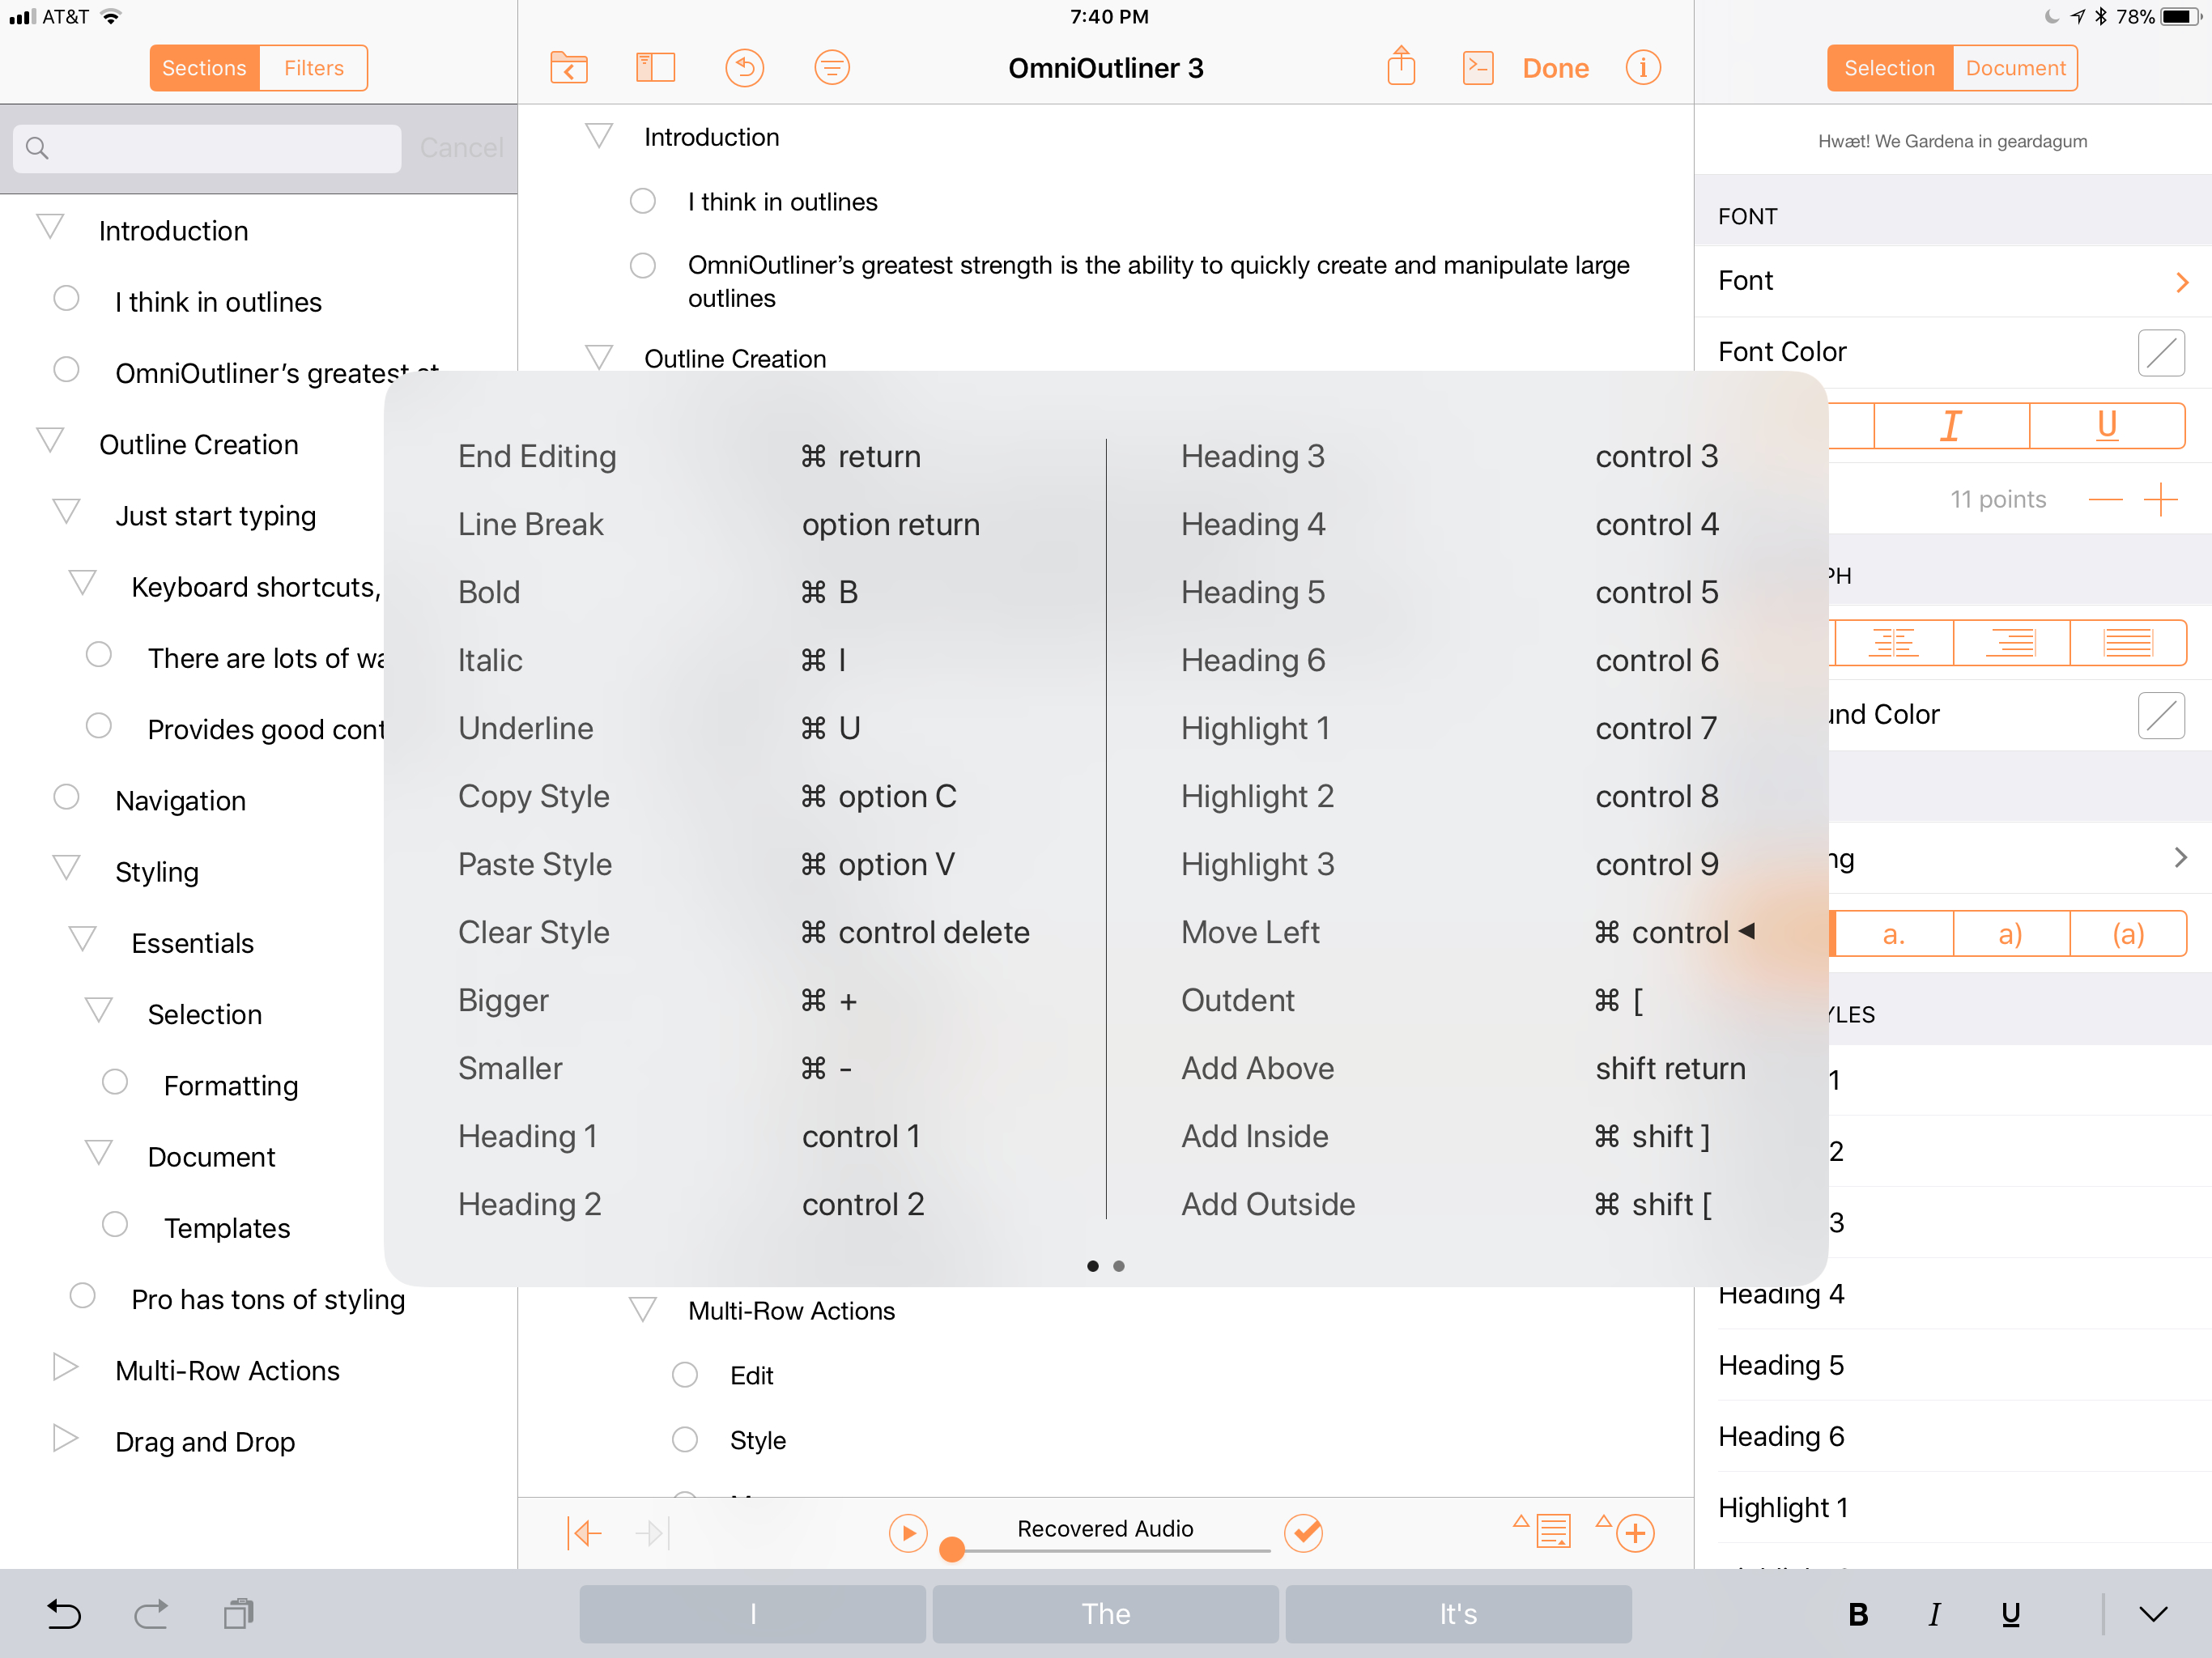Apply italic in inspector style bar

pyautogui.click(x=1951, y=426)
